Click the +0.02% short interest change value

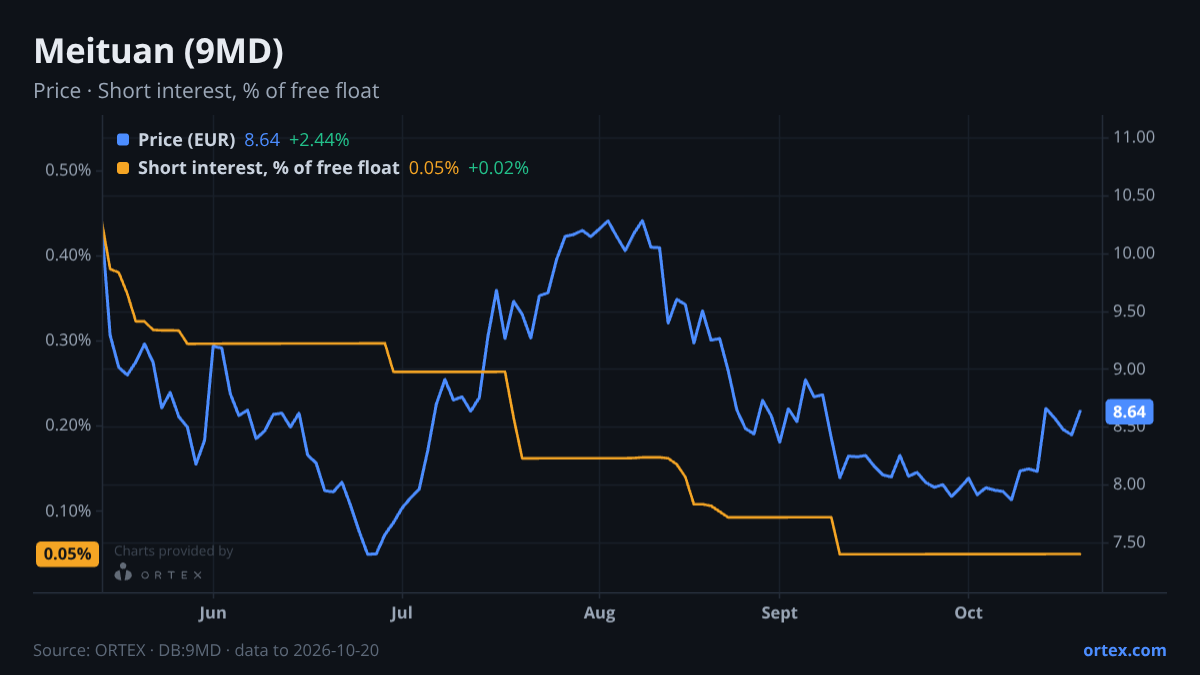point(498,168)
